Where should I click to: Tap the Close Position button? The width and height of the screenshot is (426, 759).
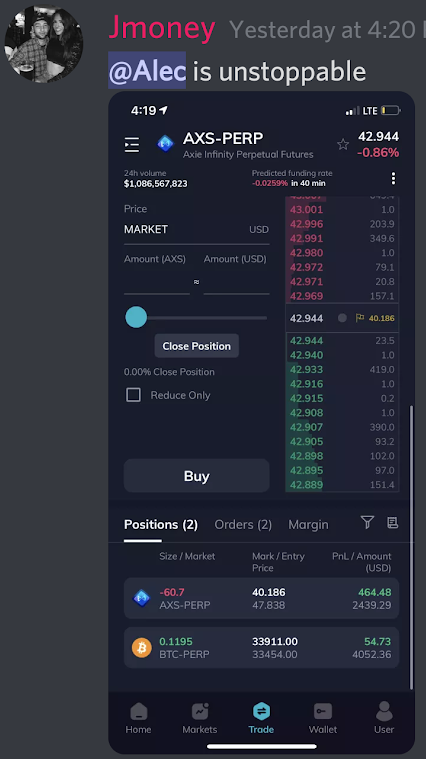197,346
